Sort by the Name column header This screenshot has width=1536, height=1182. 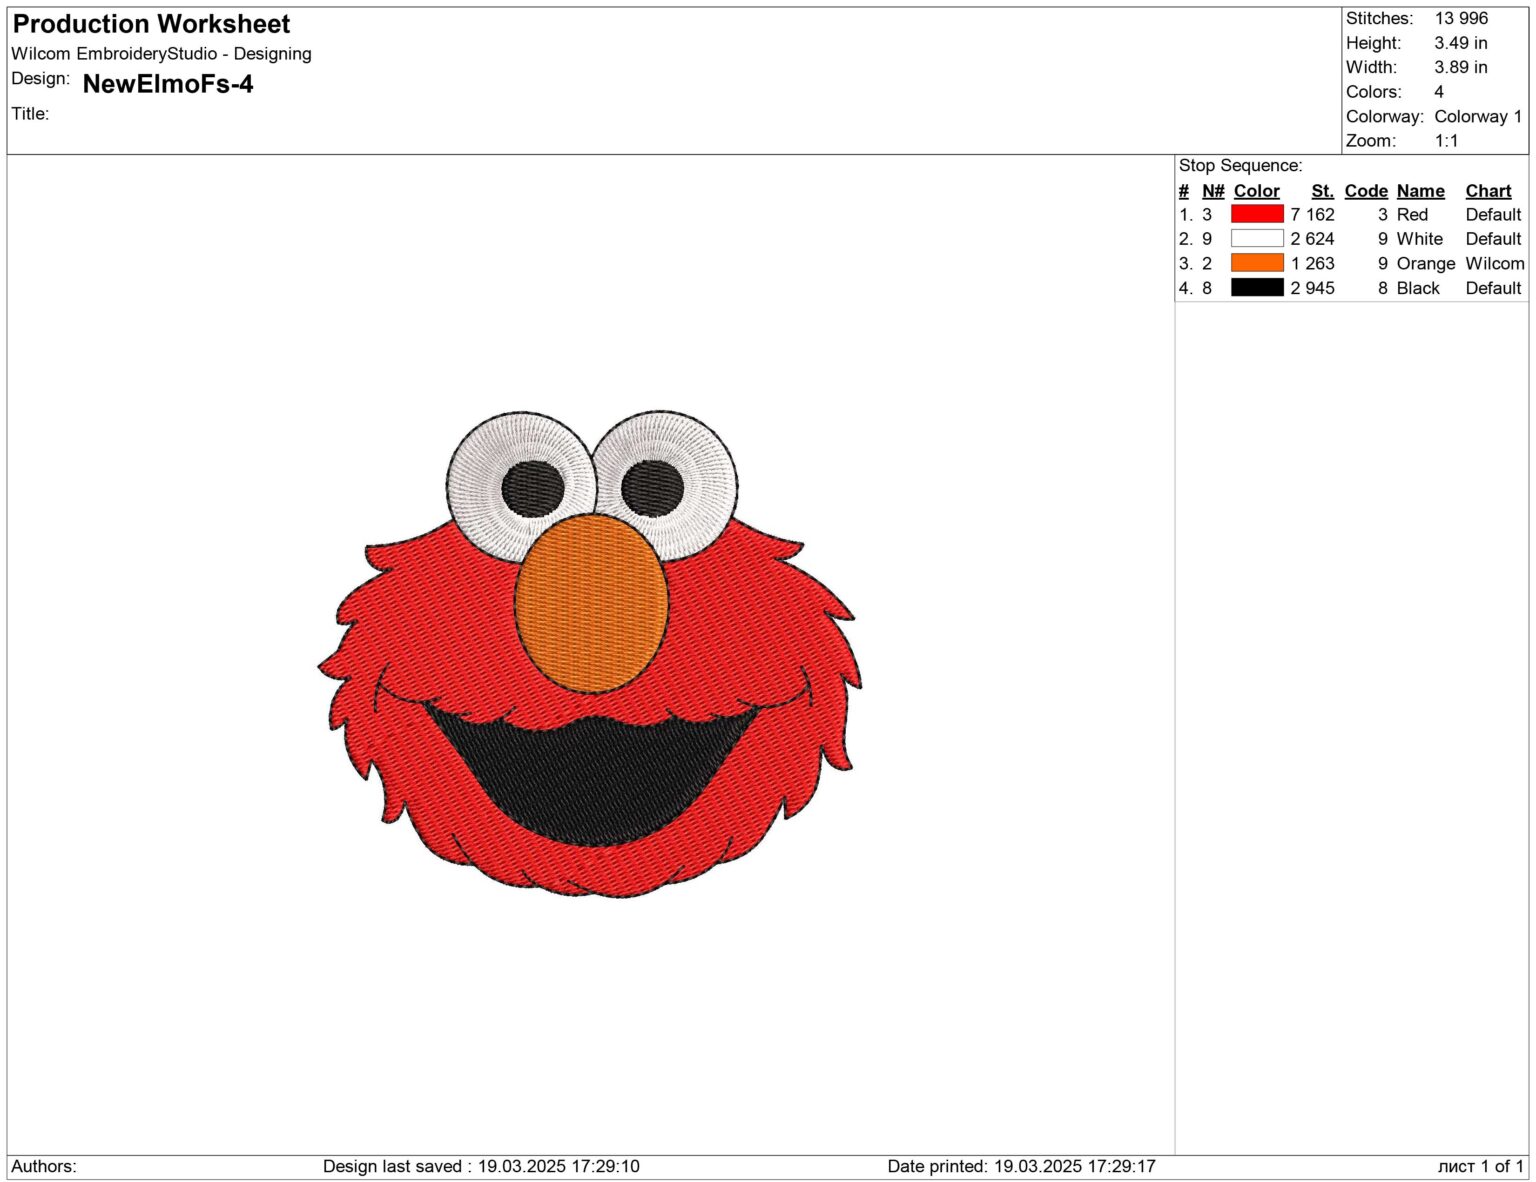(1419, 190)
